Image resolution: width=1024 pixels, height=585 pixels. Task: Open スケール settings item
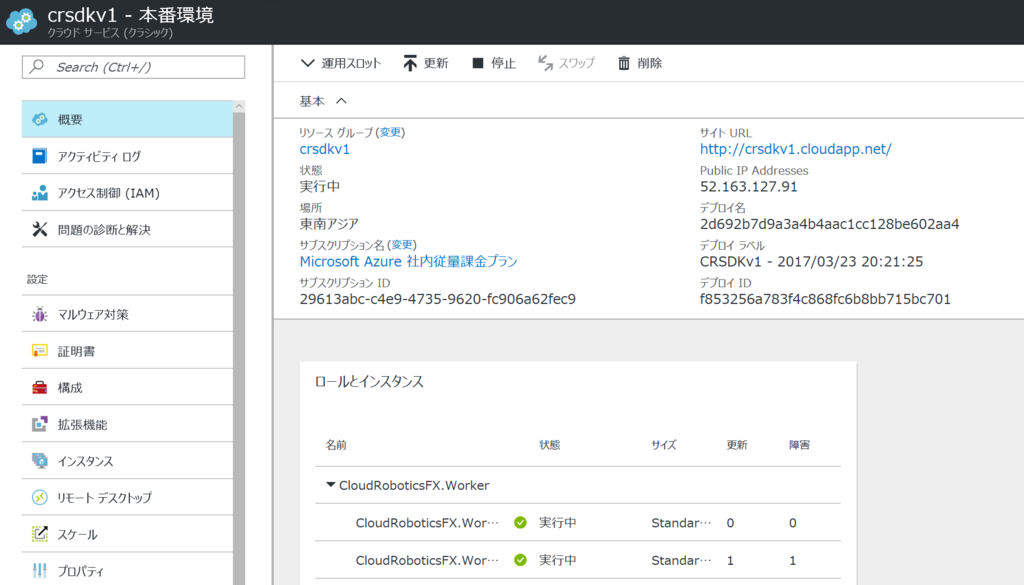click(x=127, y=534)
